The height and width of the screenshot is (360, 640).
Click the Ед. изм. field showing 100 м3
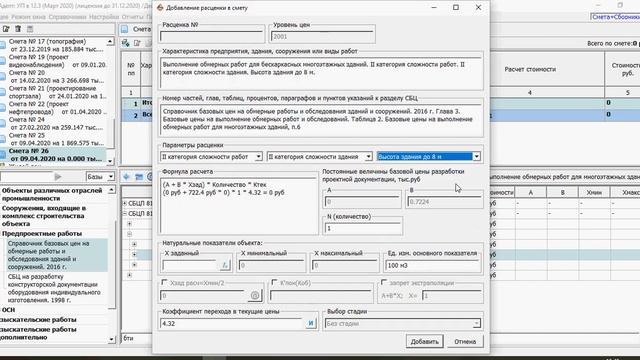tap(433, 265)
